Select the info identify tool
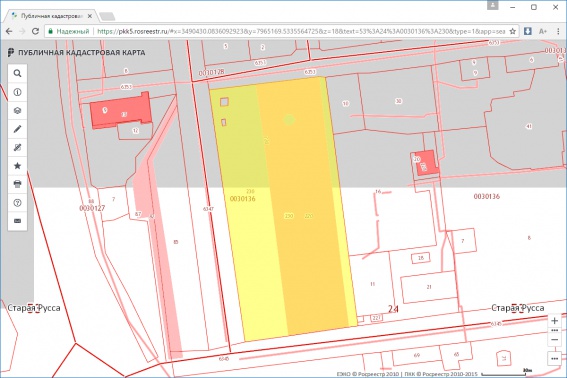 (x=17, y=92)
